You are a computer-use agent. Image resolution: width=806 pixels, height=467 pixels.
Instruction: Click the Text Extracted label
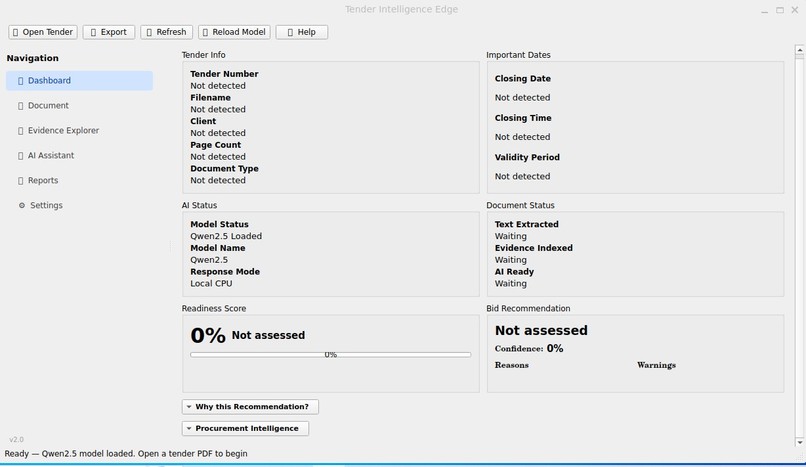[x=526, y=225]
